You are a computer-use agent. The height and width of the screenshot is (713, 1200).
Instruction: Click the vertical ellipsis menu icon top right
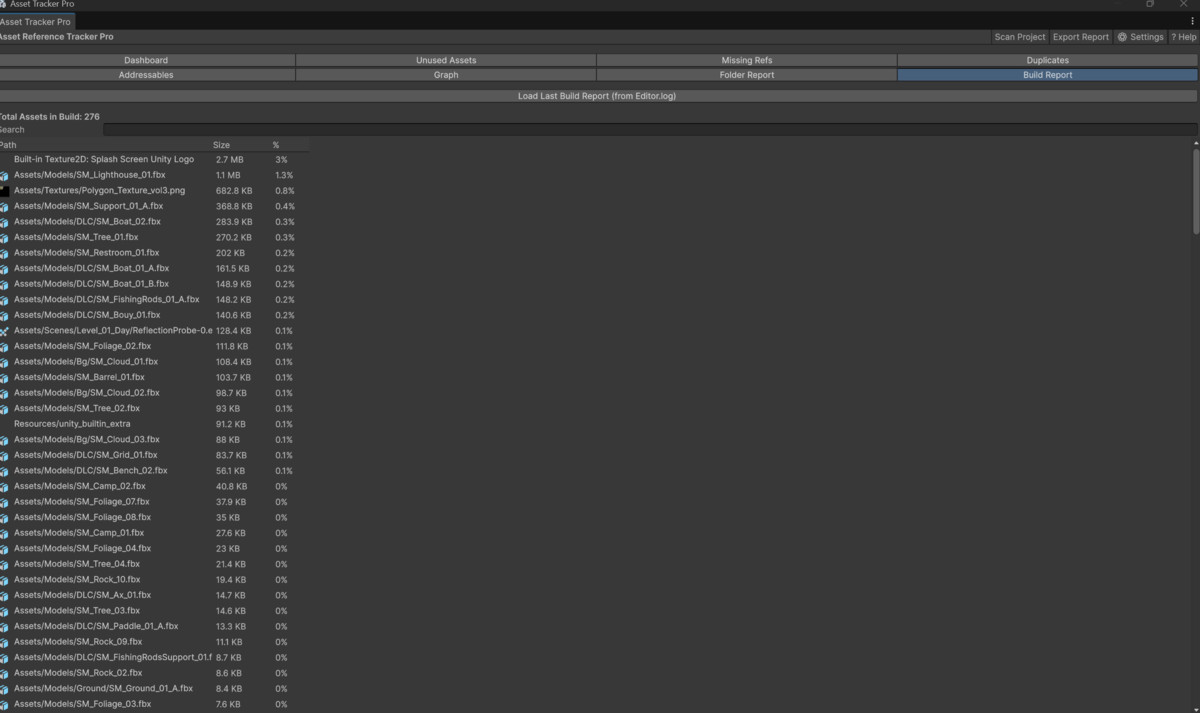[1193, 21]
